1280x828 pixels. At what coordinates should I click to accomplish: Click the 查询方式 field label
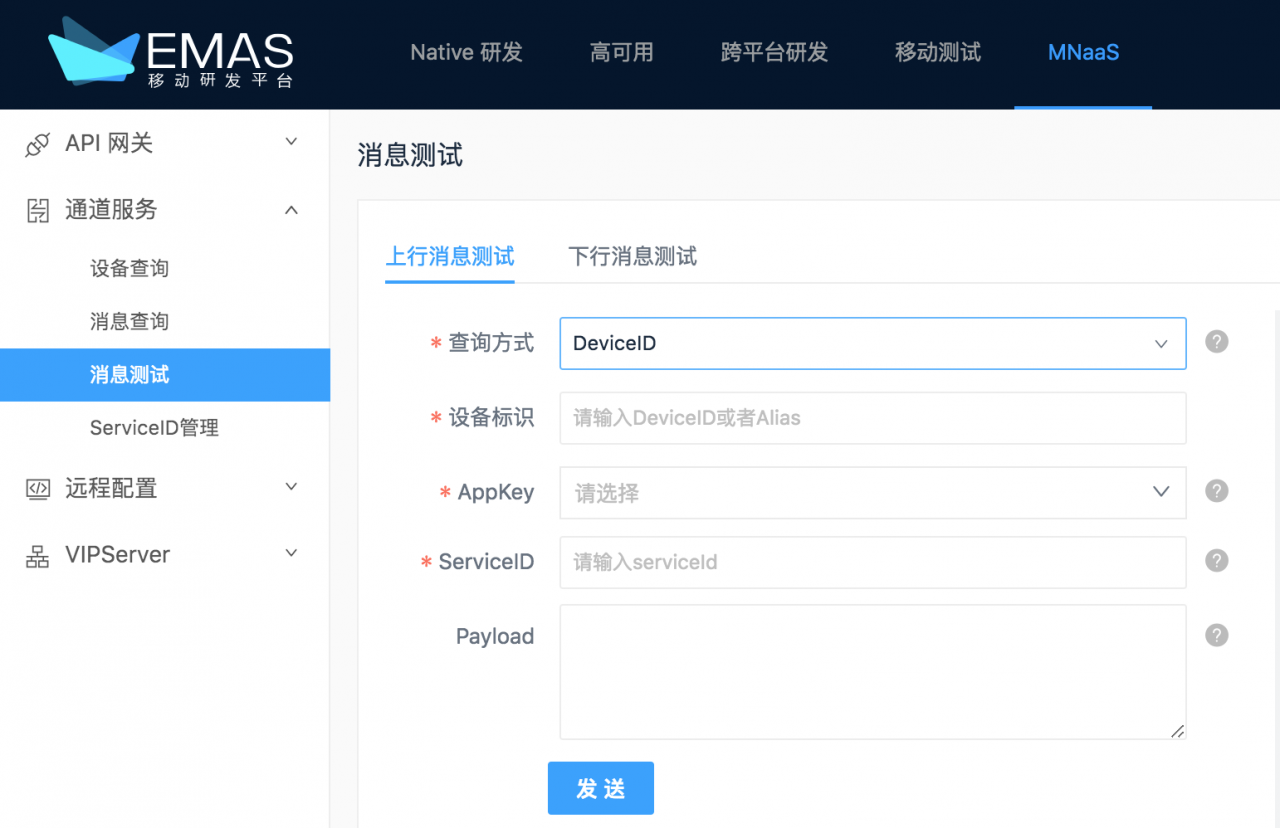[490, 343]
